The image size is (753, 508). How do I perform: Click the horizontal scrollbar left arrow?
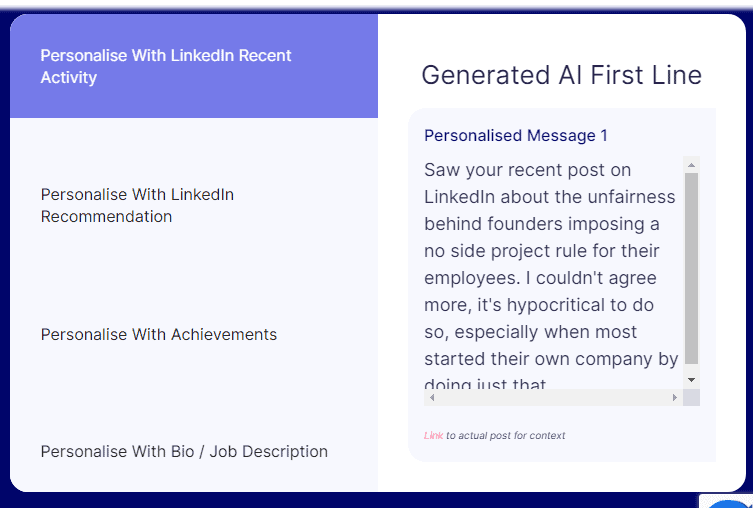[x=432, y=398]
